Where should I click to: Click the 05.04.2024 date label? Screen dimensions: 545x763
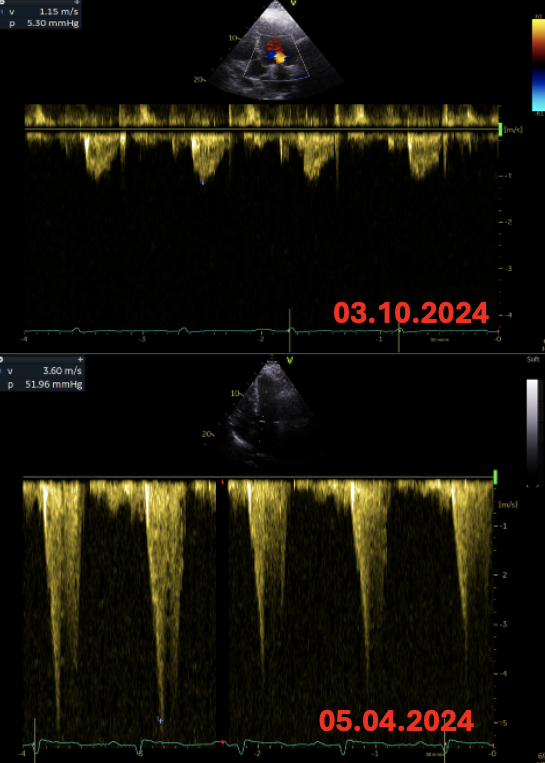pos(397,721)
